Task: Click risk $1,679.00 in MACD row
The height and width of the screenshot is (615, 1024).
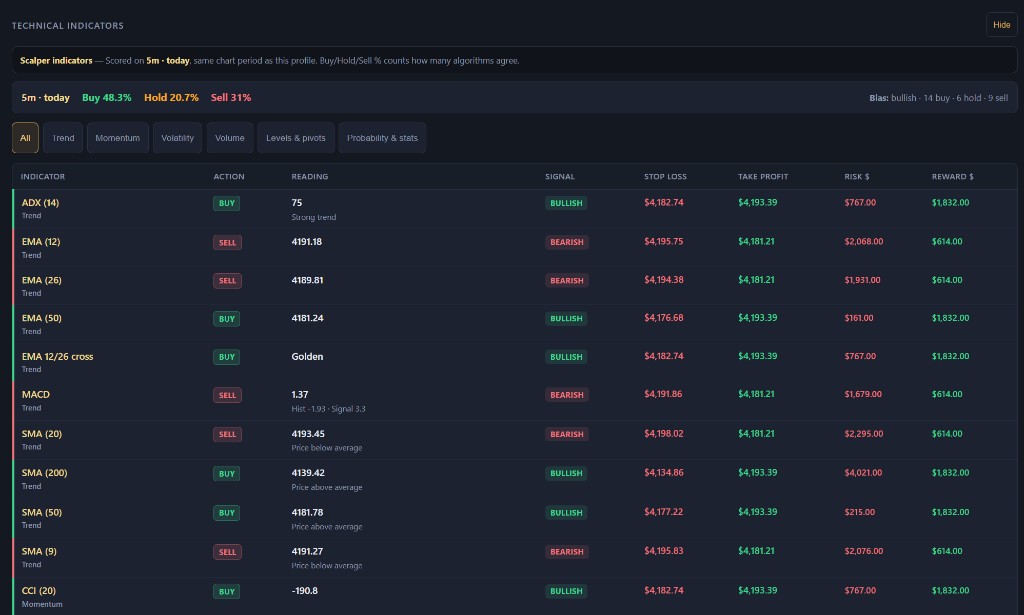Action: 863,394
